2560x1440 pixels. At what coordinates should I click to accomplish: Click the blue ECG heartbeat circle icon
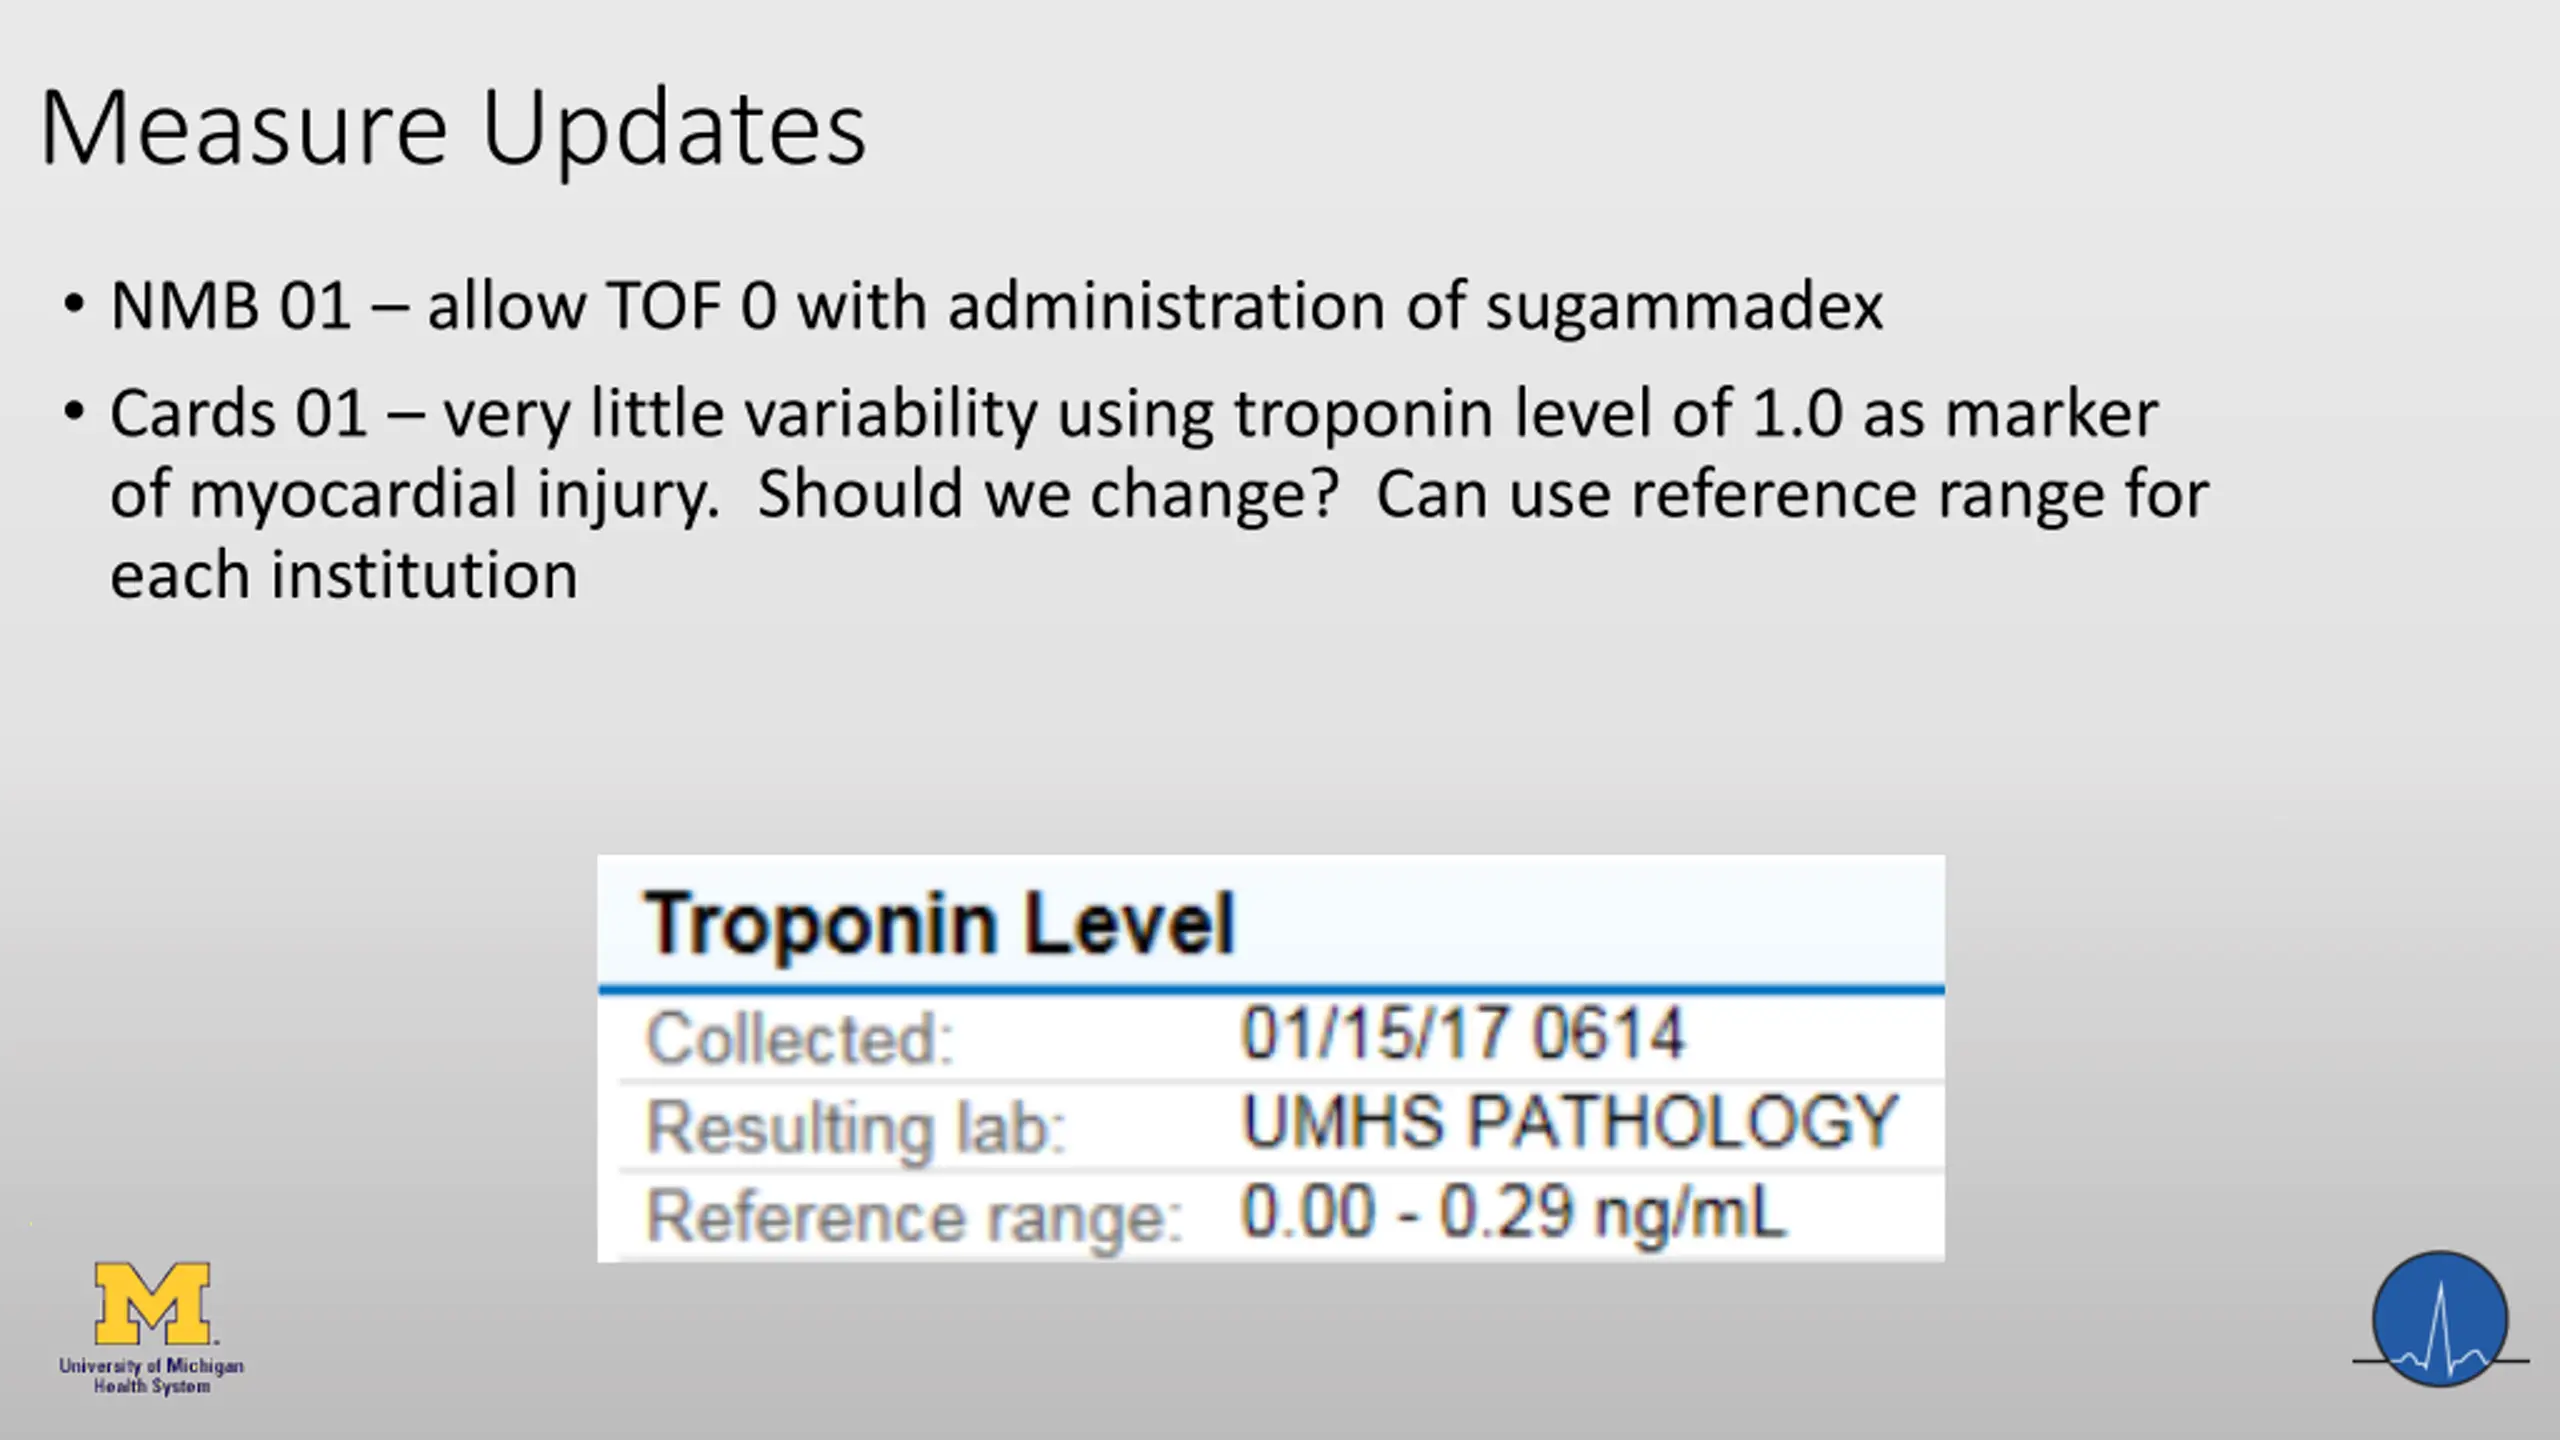(x=2440, y=1319)
